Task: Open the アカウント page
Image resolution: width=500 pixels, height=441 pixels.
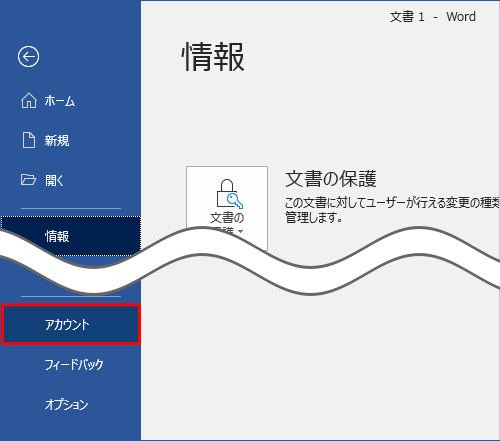Action: (70, 324)
